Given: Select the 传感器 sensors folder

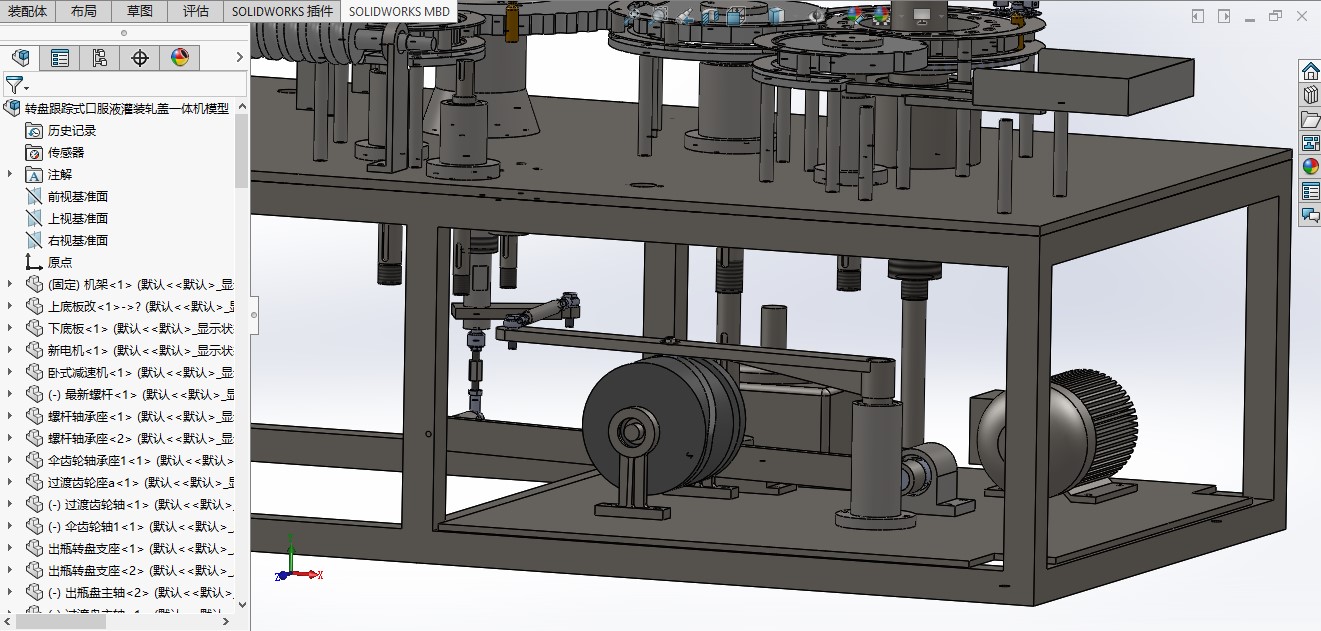Looking at the screenshot, I should coord(66,153).
